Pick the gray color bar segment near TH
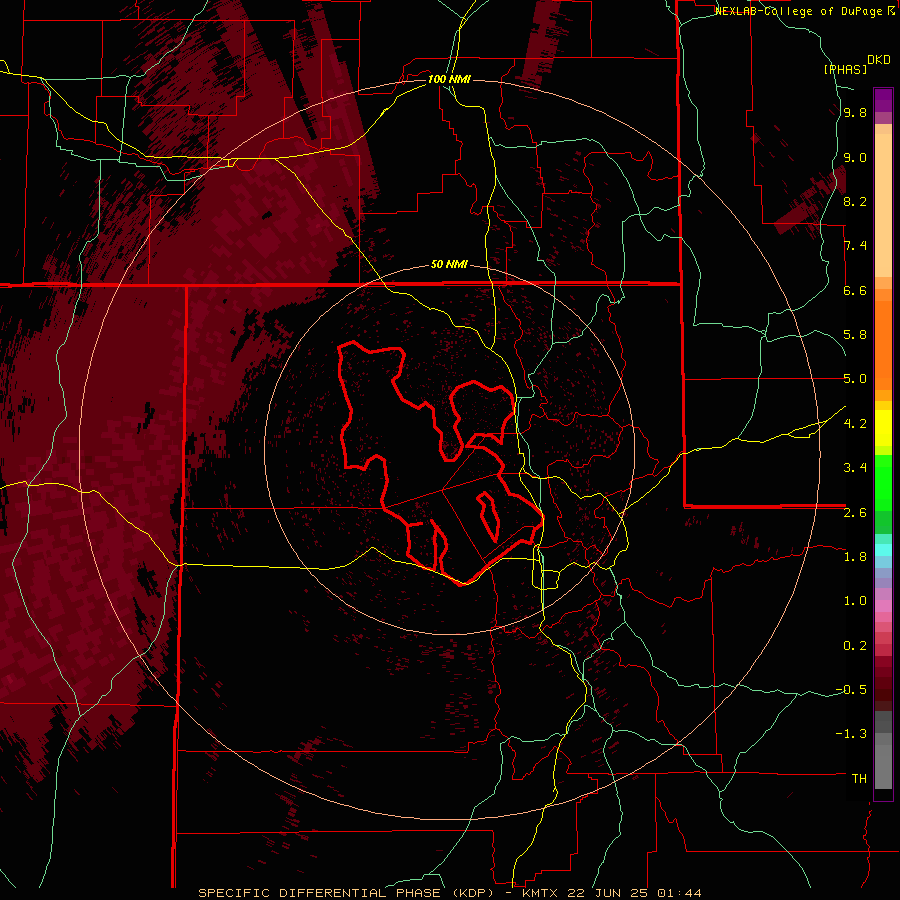900x900 pixels. (883, 766)
